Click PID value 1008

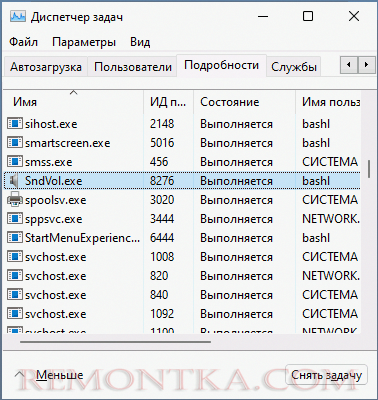coord(162,257)
